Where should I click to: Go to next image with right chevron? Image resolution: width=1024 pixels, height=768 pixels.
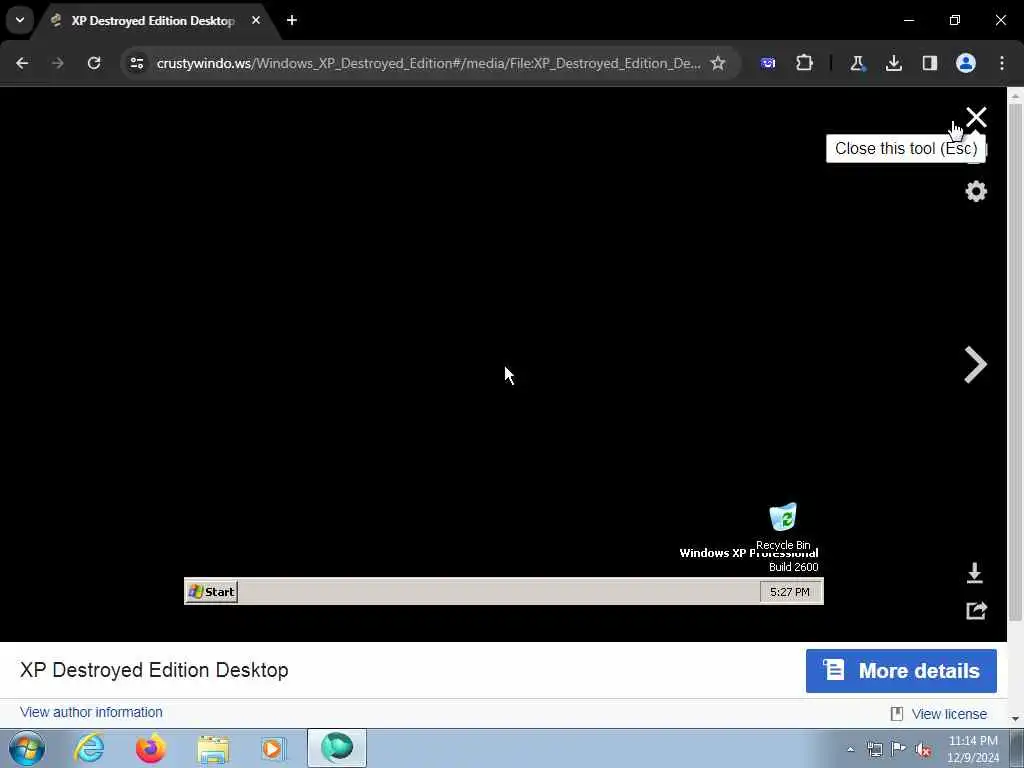click(x=975, y=364)
